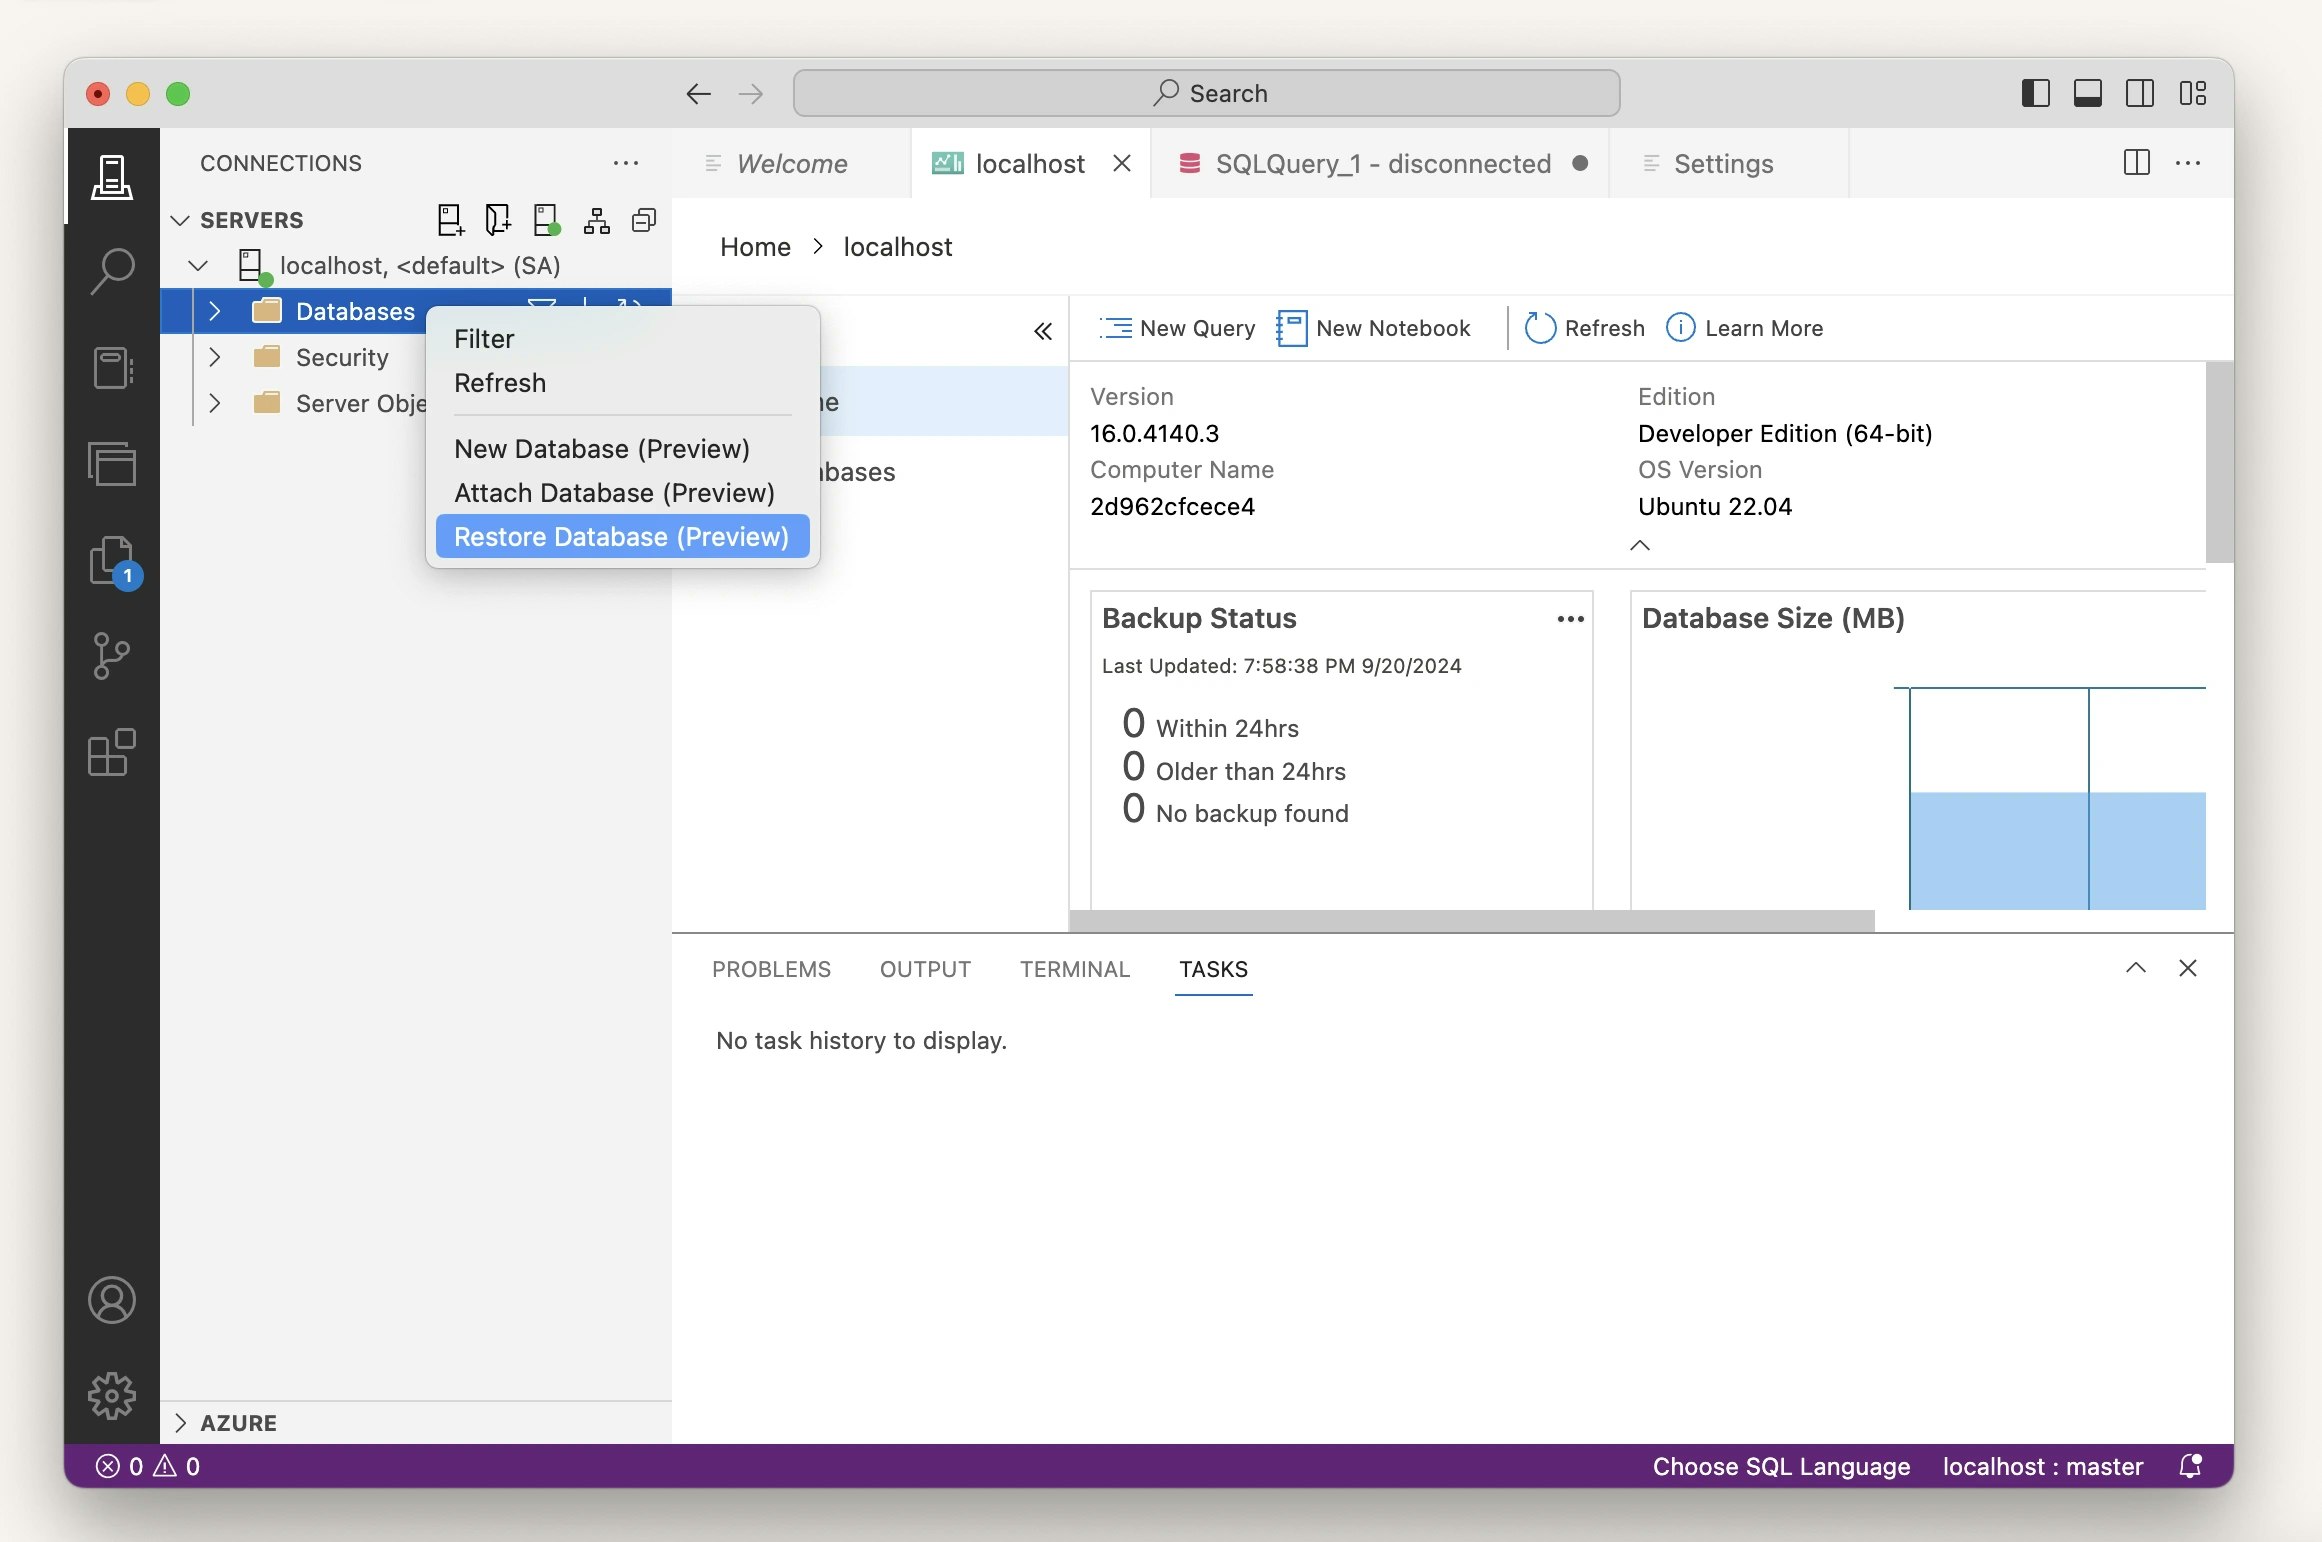Click the New Server Group icon
The image size is (2322, 1542).
(x=498, y=220)
